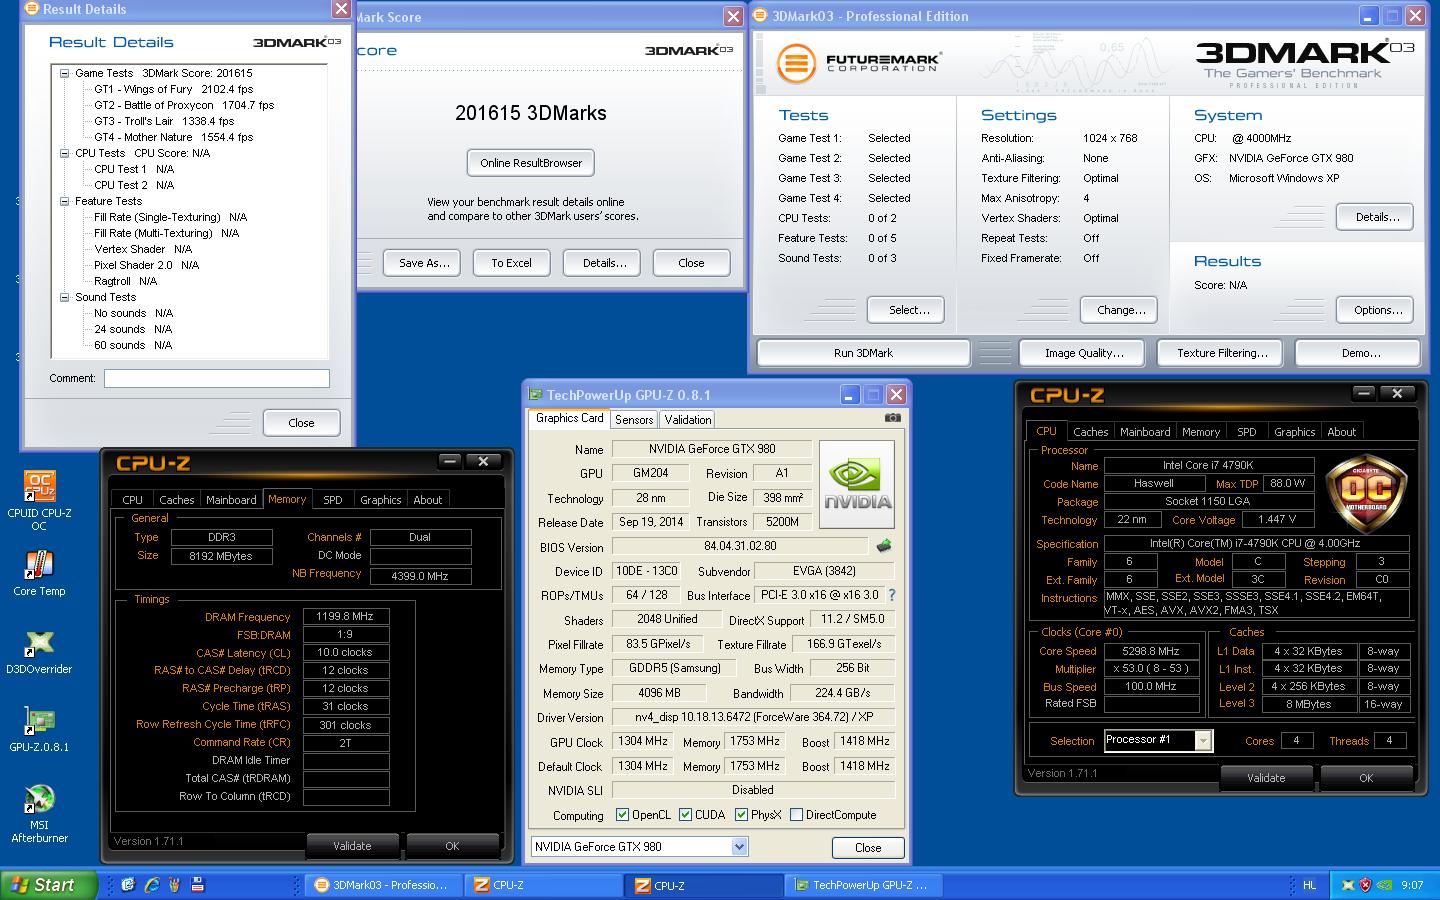Open the Processor #1 selection dropdown

1203,740
